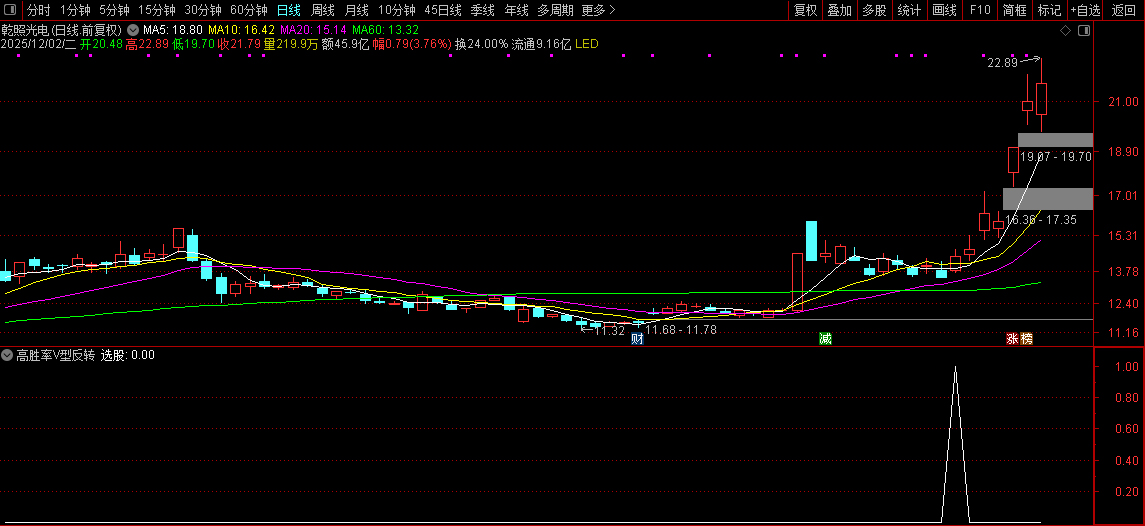
Task: Click the 流通9.16亿 float value
Action: 541,44
